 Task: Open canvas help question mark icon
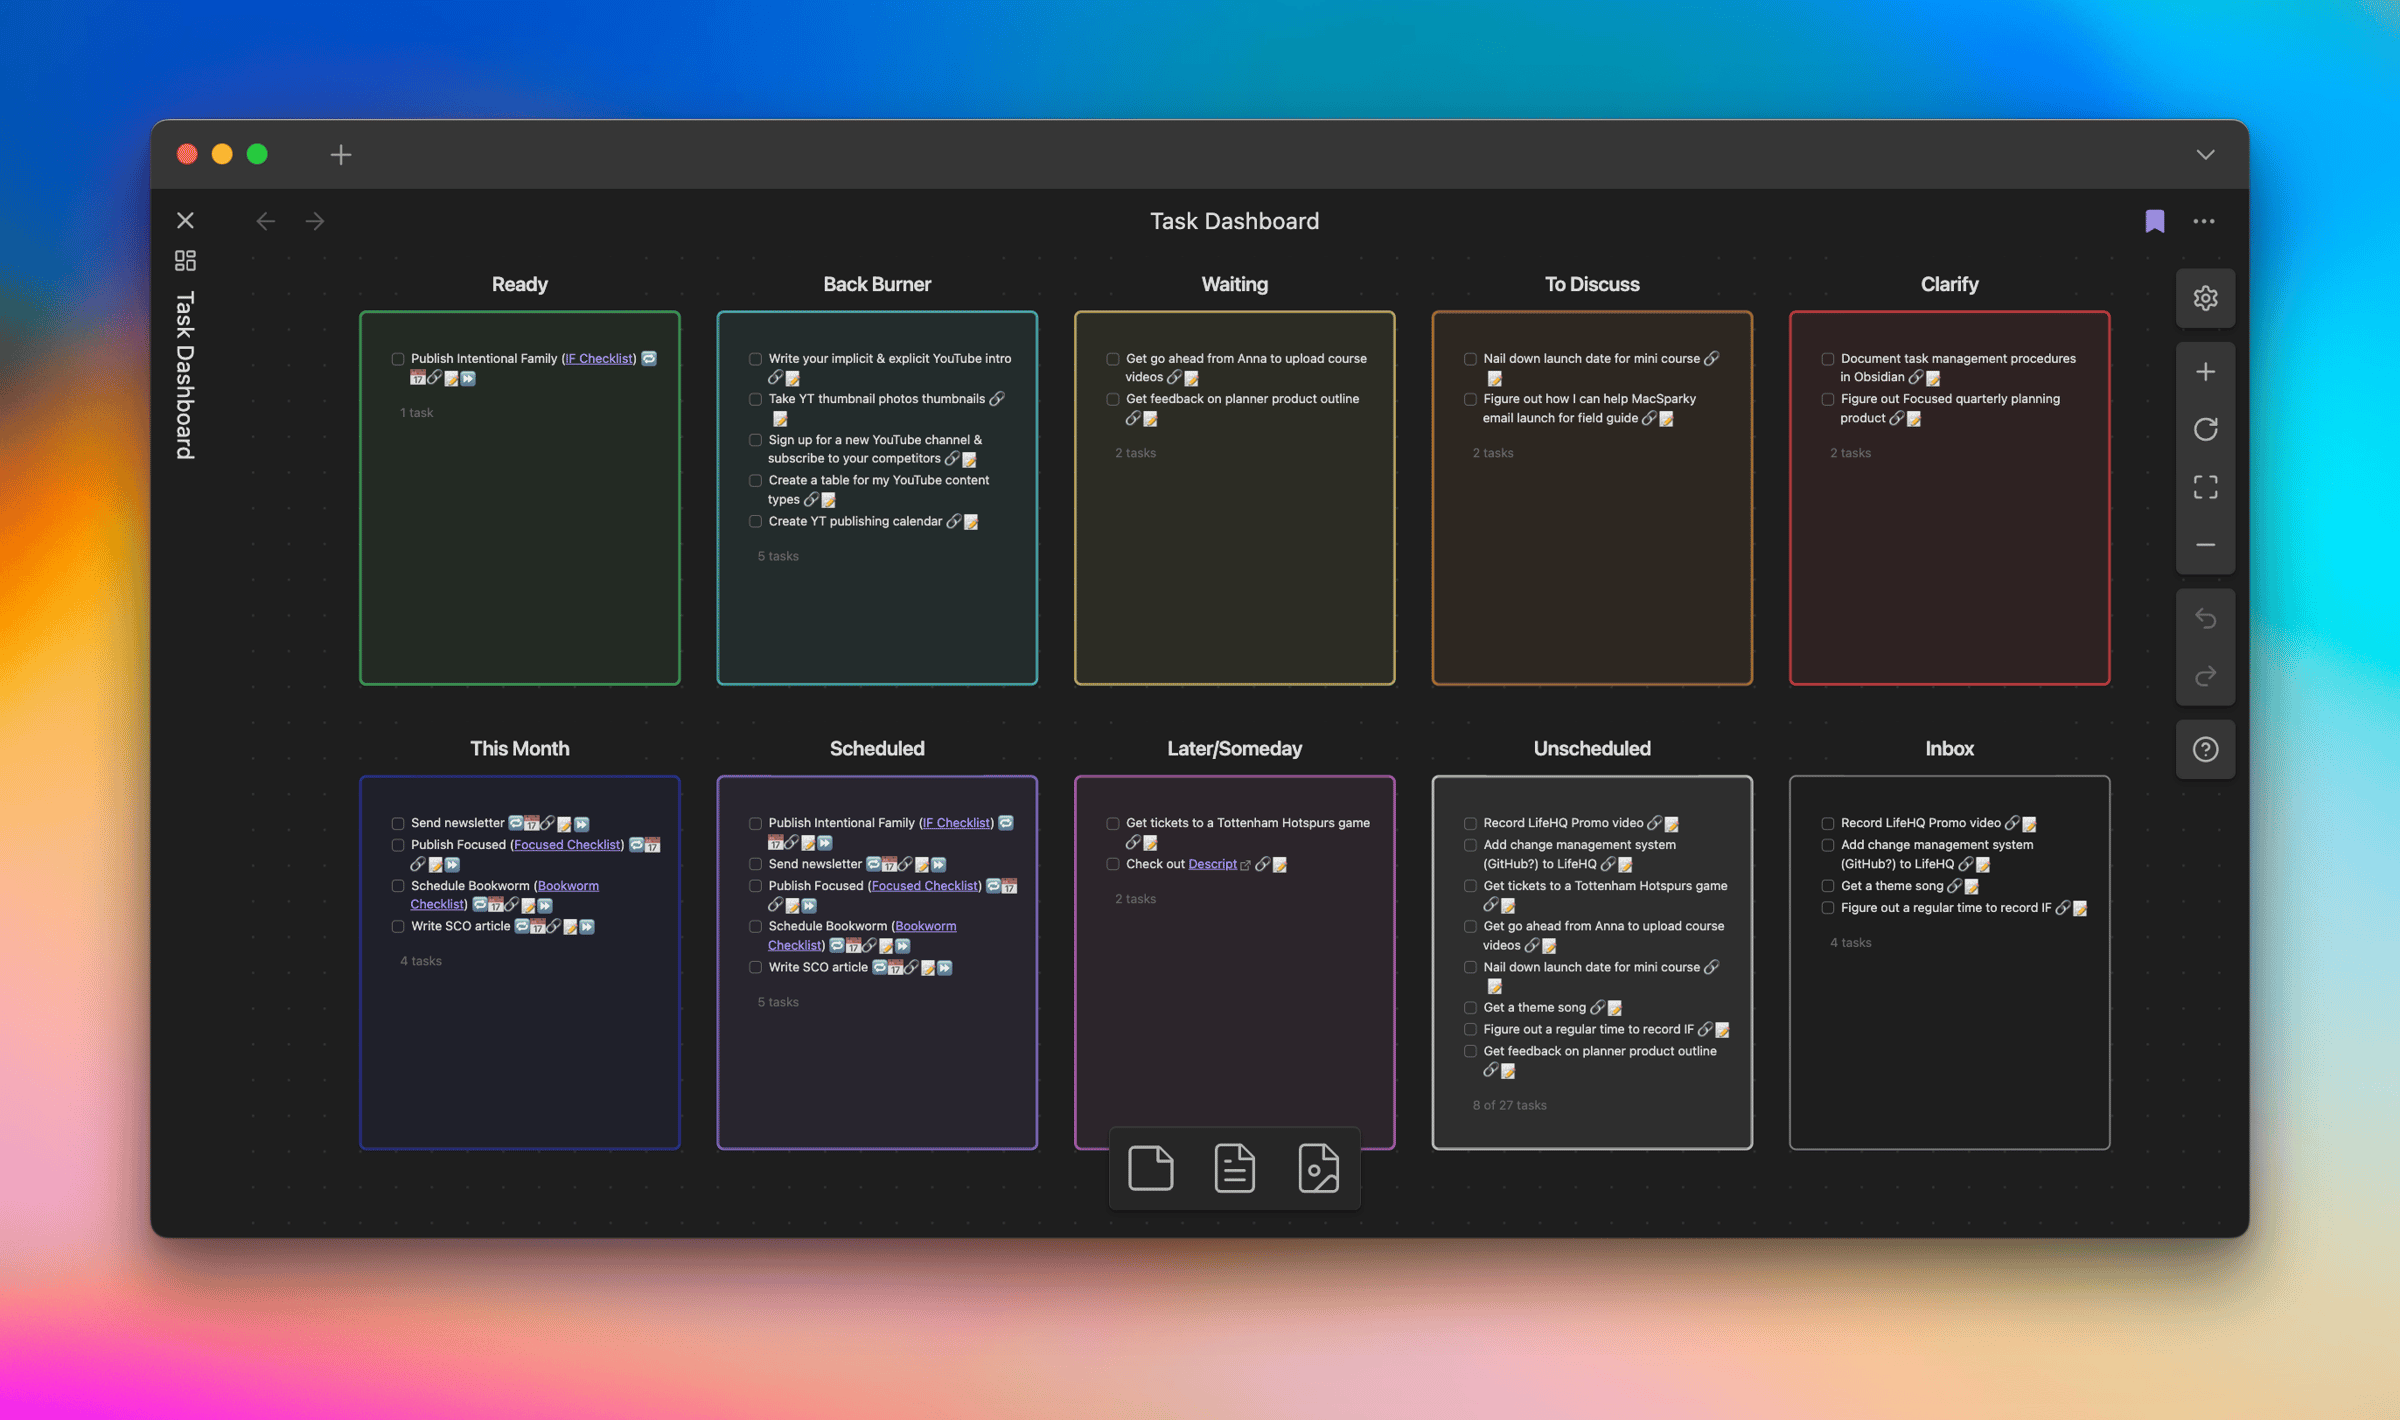click(2205, 749)
